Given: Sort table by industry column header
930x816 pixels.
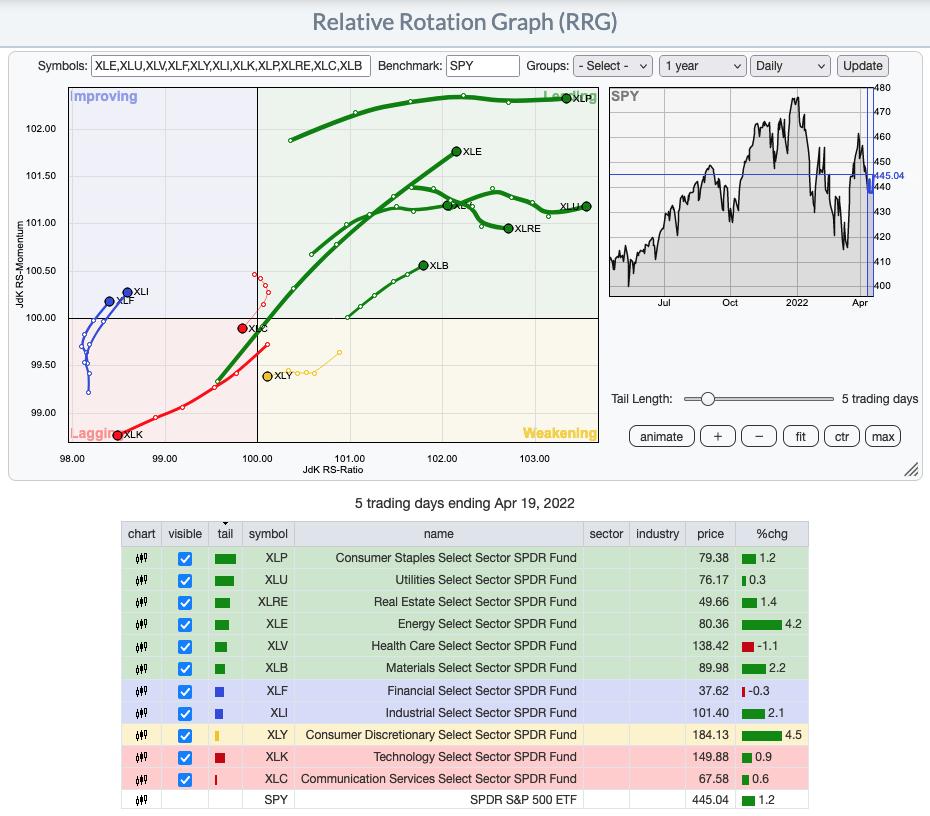Looking at the screenshot, I should pyautogui.click(x=657, y=534).
